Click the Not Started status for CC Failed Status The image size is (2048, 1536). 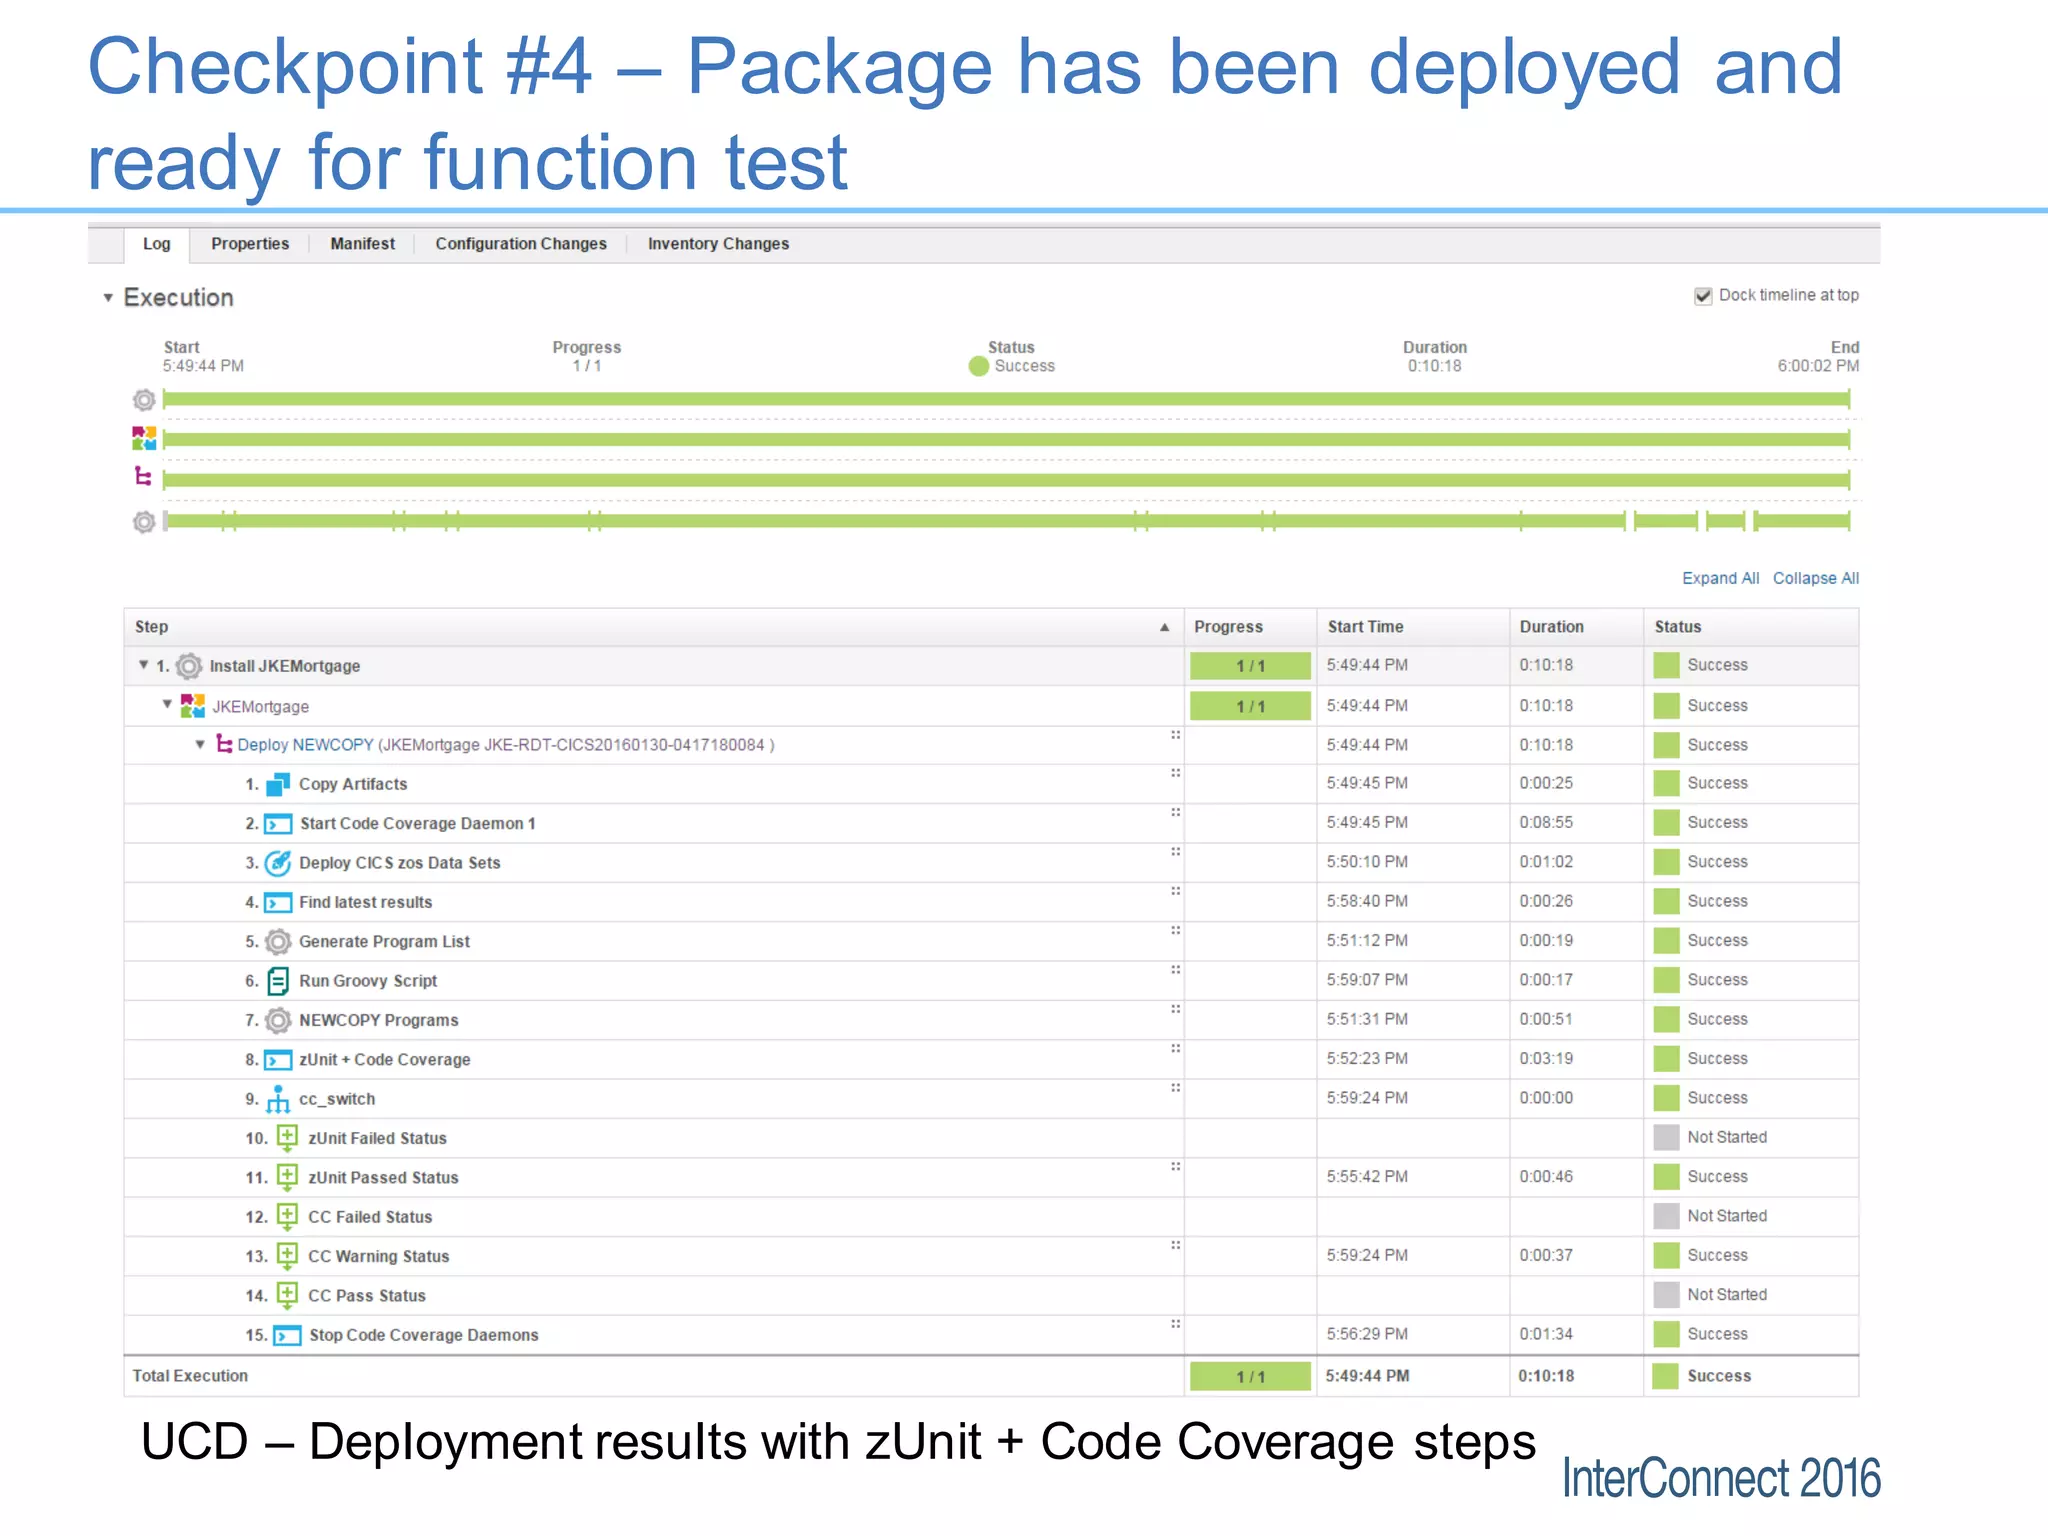tap(1727, 1216)
